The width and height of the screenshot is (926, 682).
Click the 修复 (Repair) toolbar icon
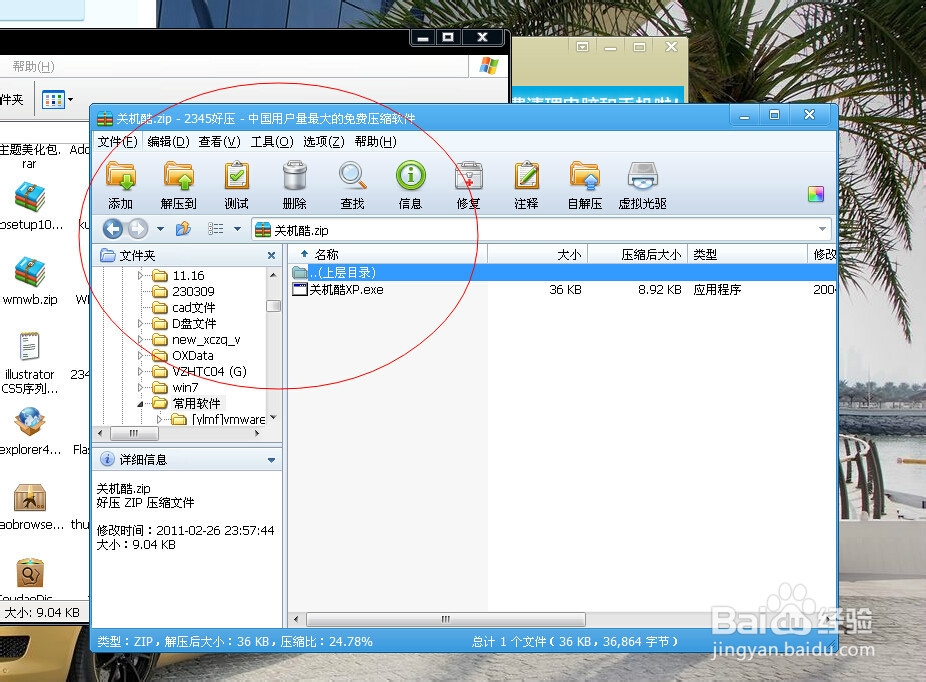(468, 185)
